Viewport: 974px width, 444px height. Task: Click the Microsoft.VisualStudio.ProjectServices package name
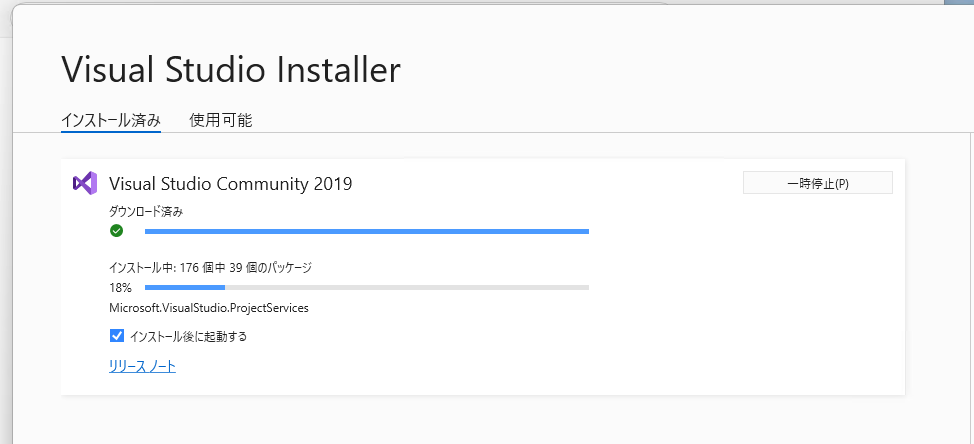[209, 308]
